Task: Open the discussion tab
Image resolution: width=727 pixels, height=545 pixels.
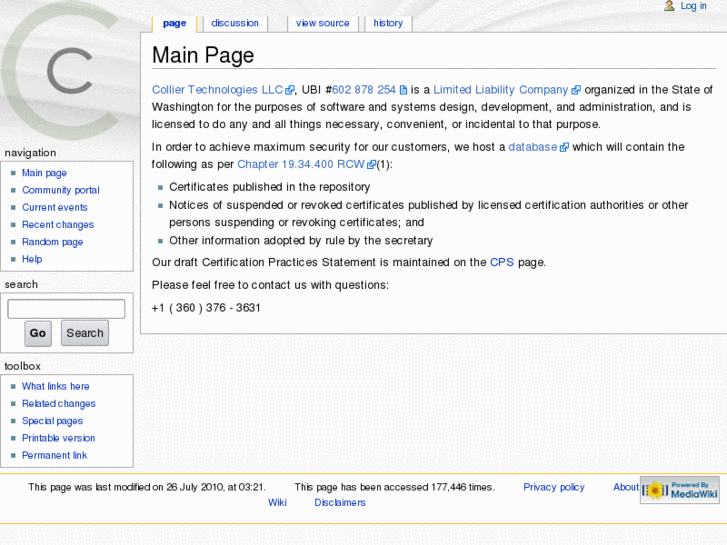Action: [235, 23]
